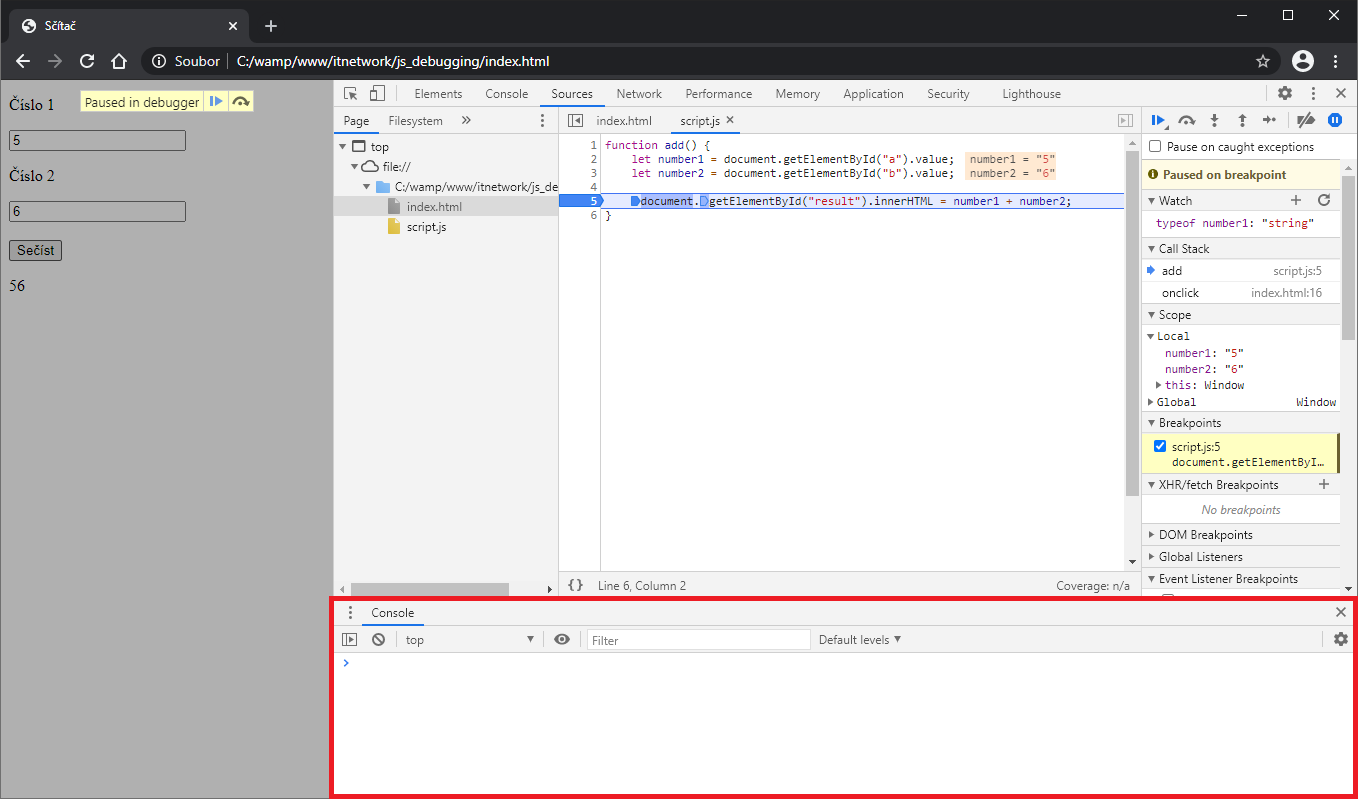Click the step over next function icon
The image size is (1358, 799).
(x=1187, y=120)
